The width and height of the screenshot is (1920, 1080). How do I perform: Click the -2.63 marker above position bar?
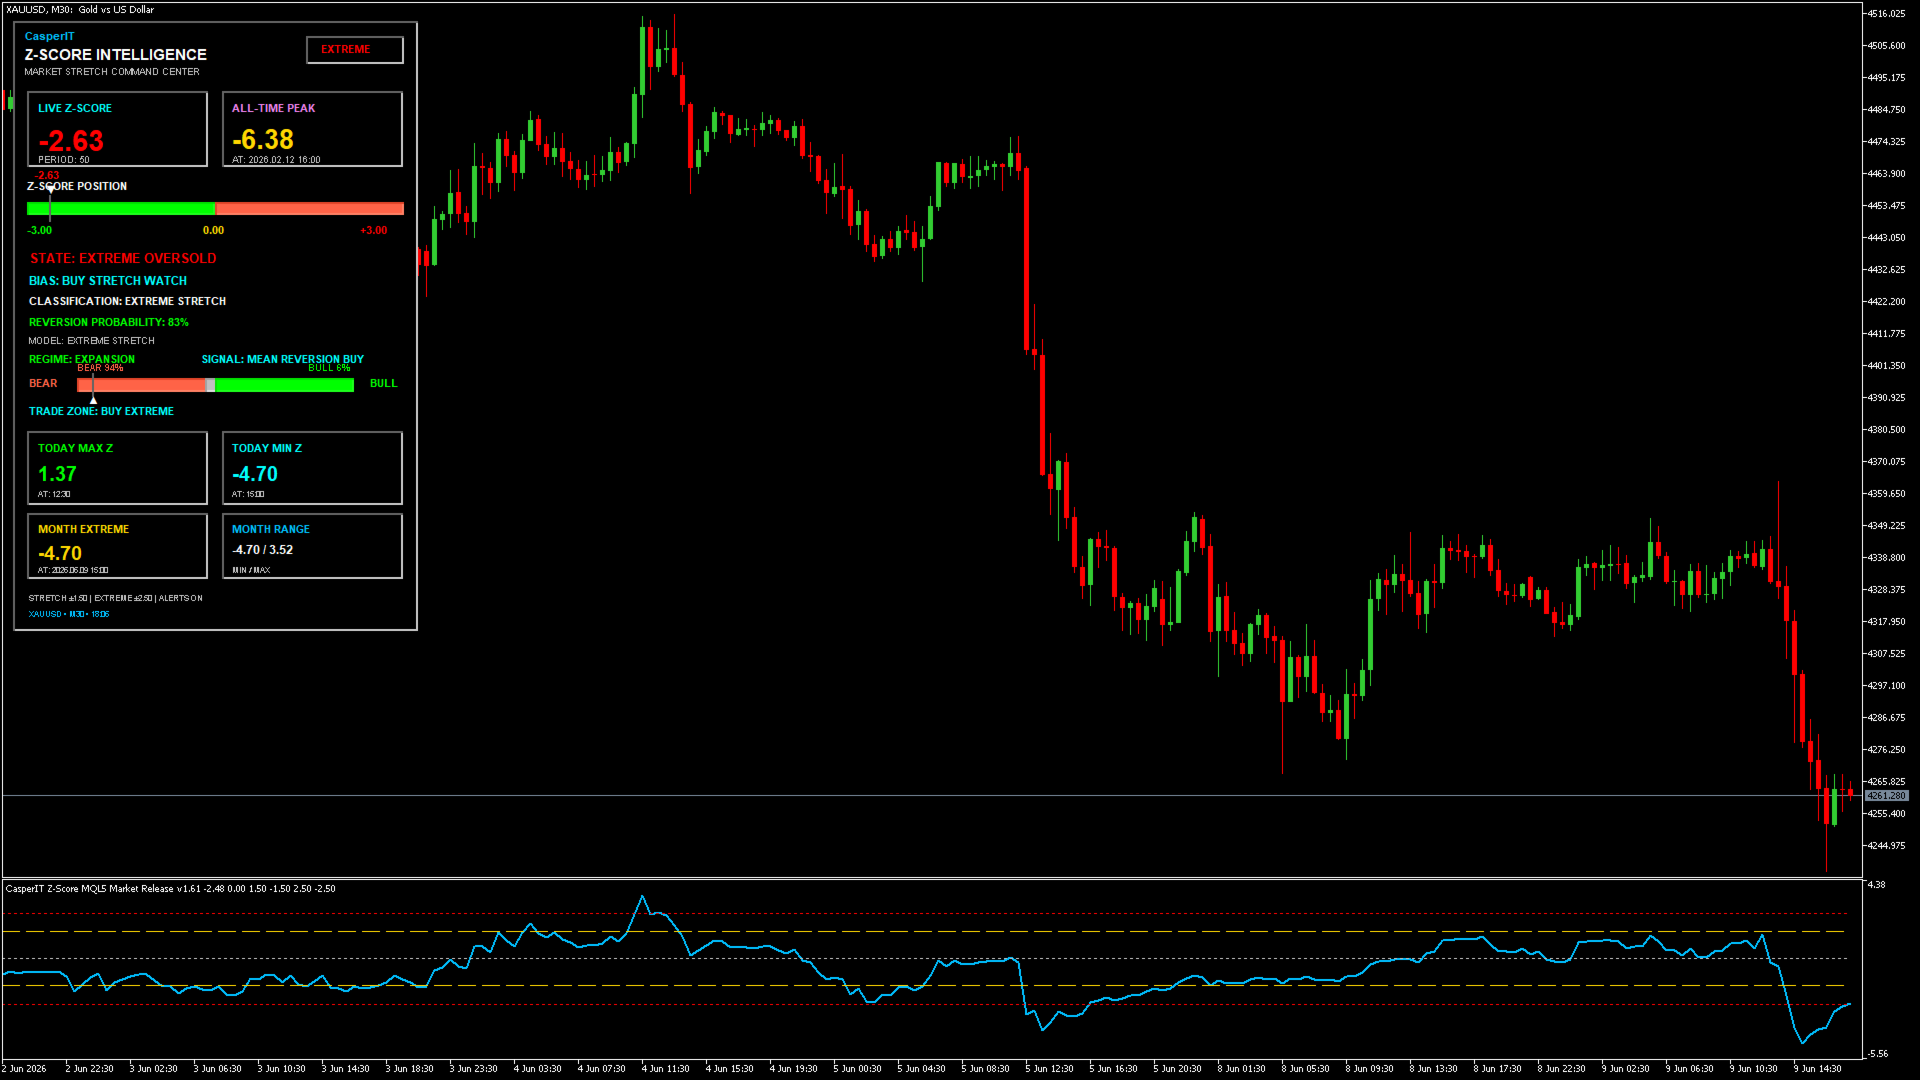(x=47, y=175)
